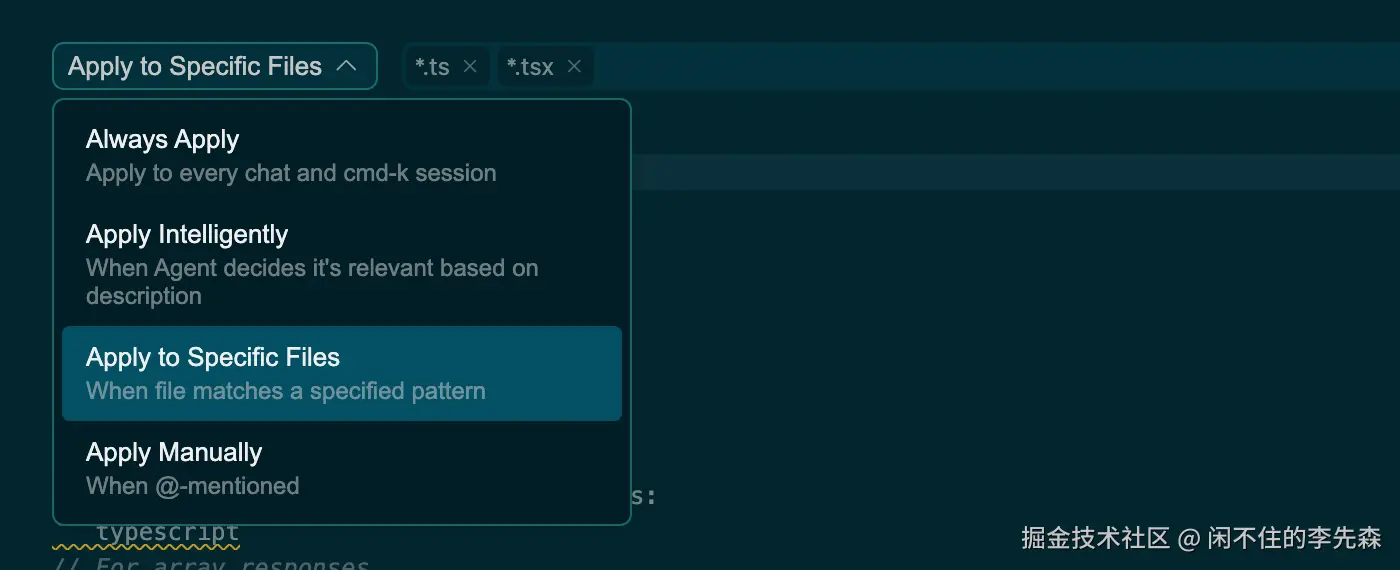This screenshot has width=1400, height=570.
Task: Click the "When @-mentioned" description text
Action: [193, 486]
